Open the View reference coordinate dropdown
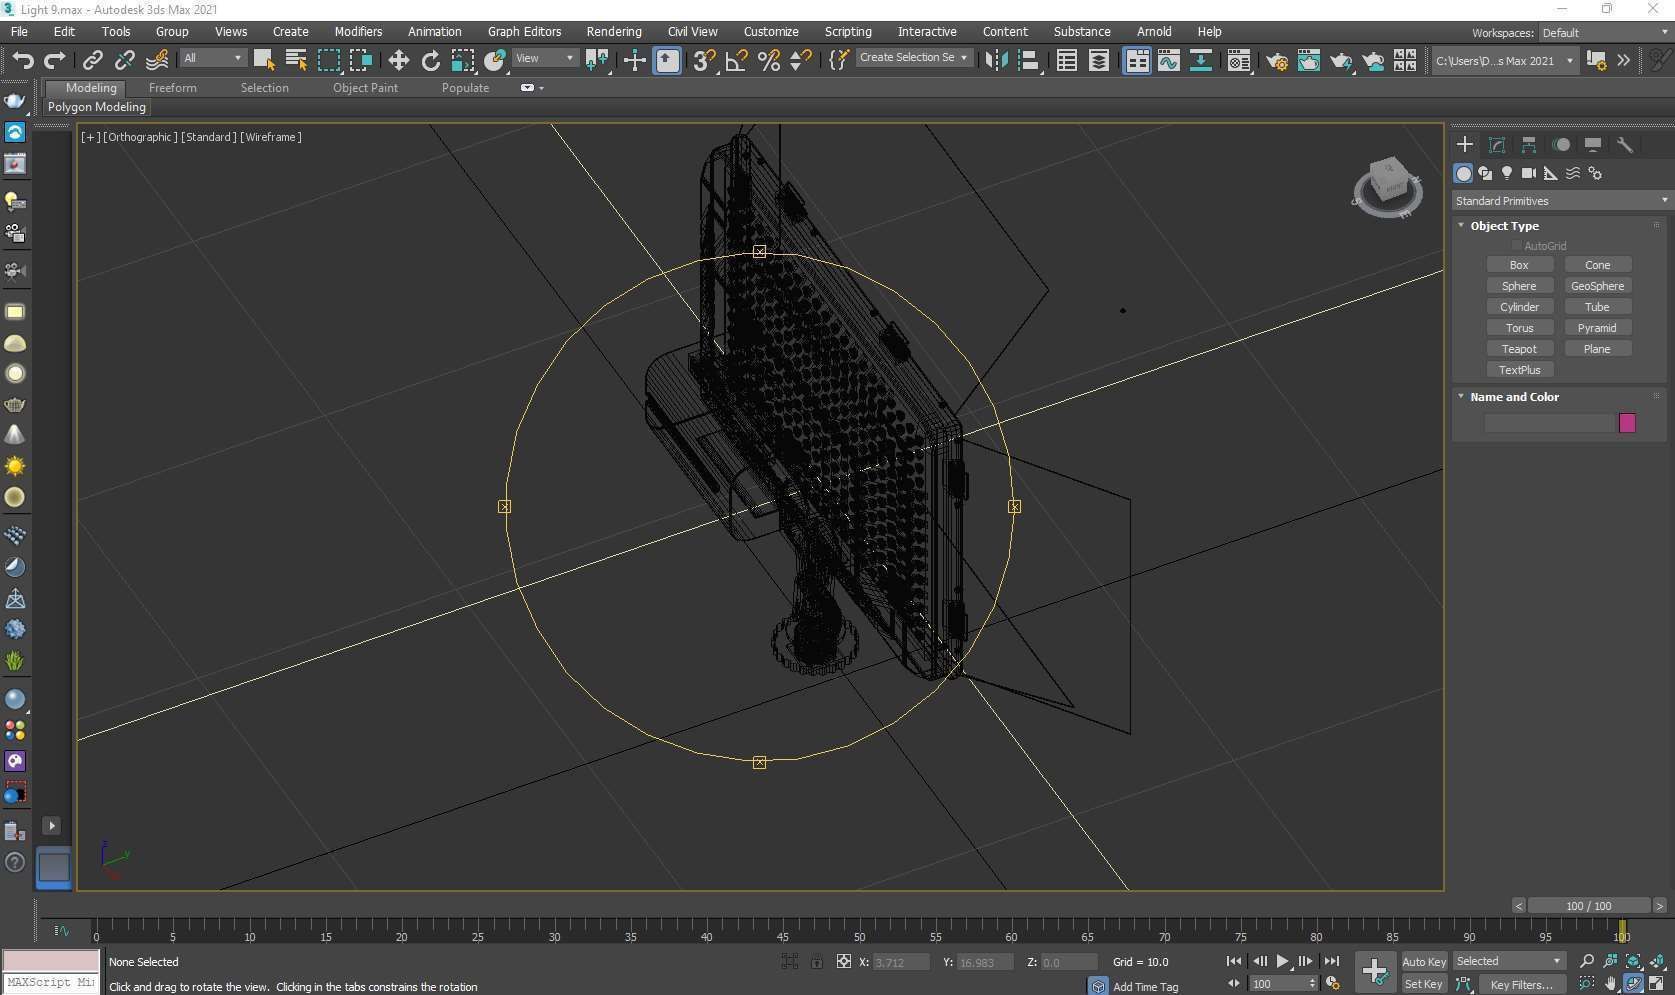The width and height of the screenshot is (1675, 995). pyautogui.click(x=545, y=58)
